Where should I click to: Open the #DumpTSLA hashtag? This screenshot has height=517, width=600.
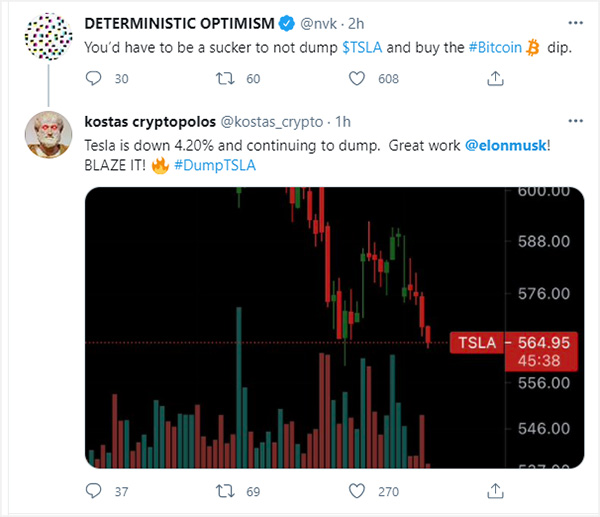point(215,165)
